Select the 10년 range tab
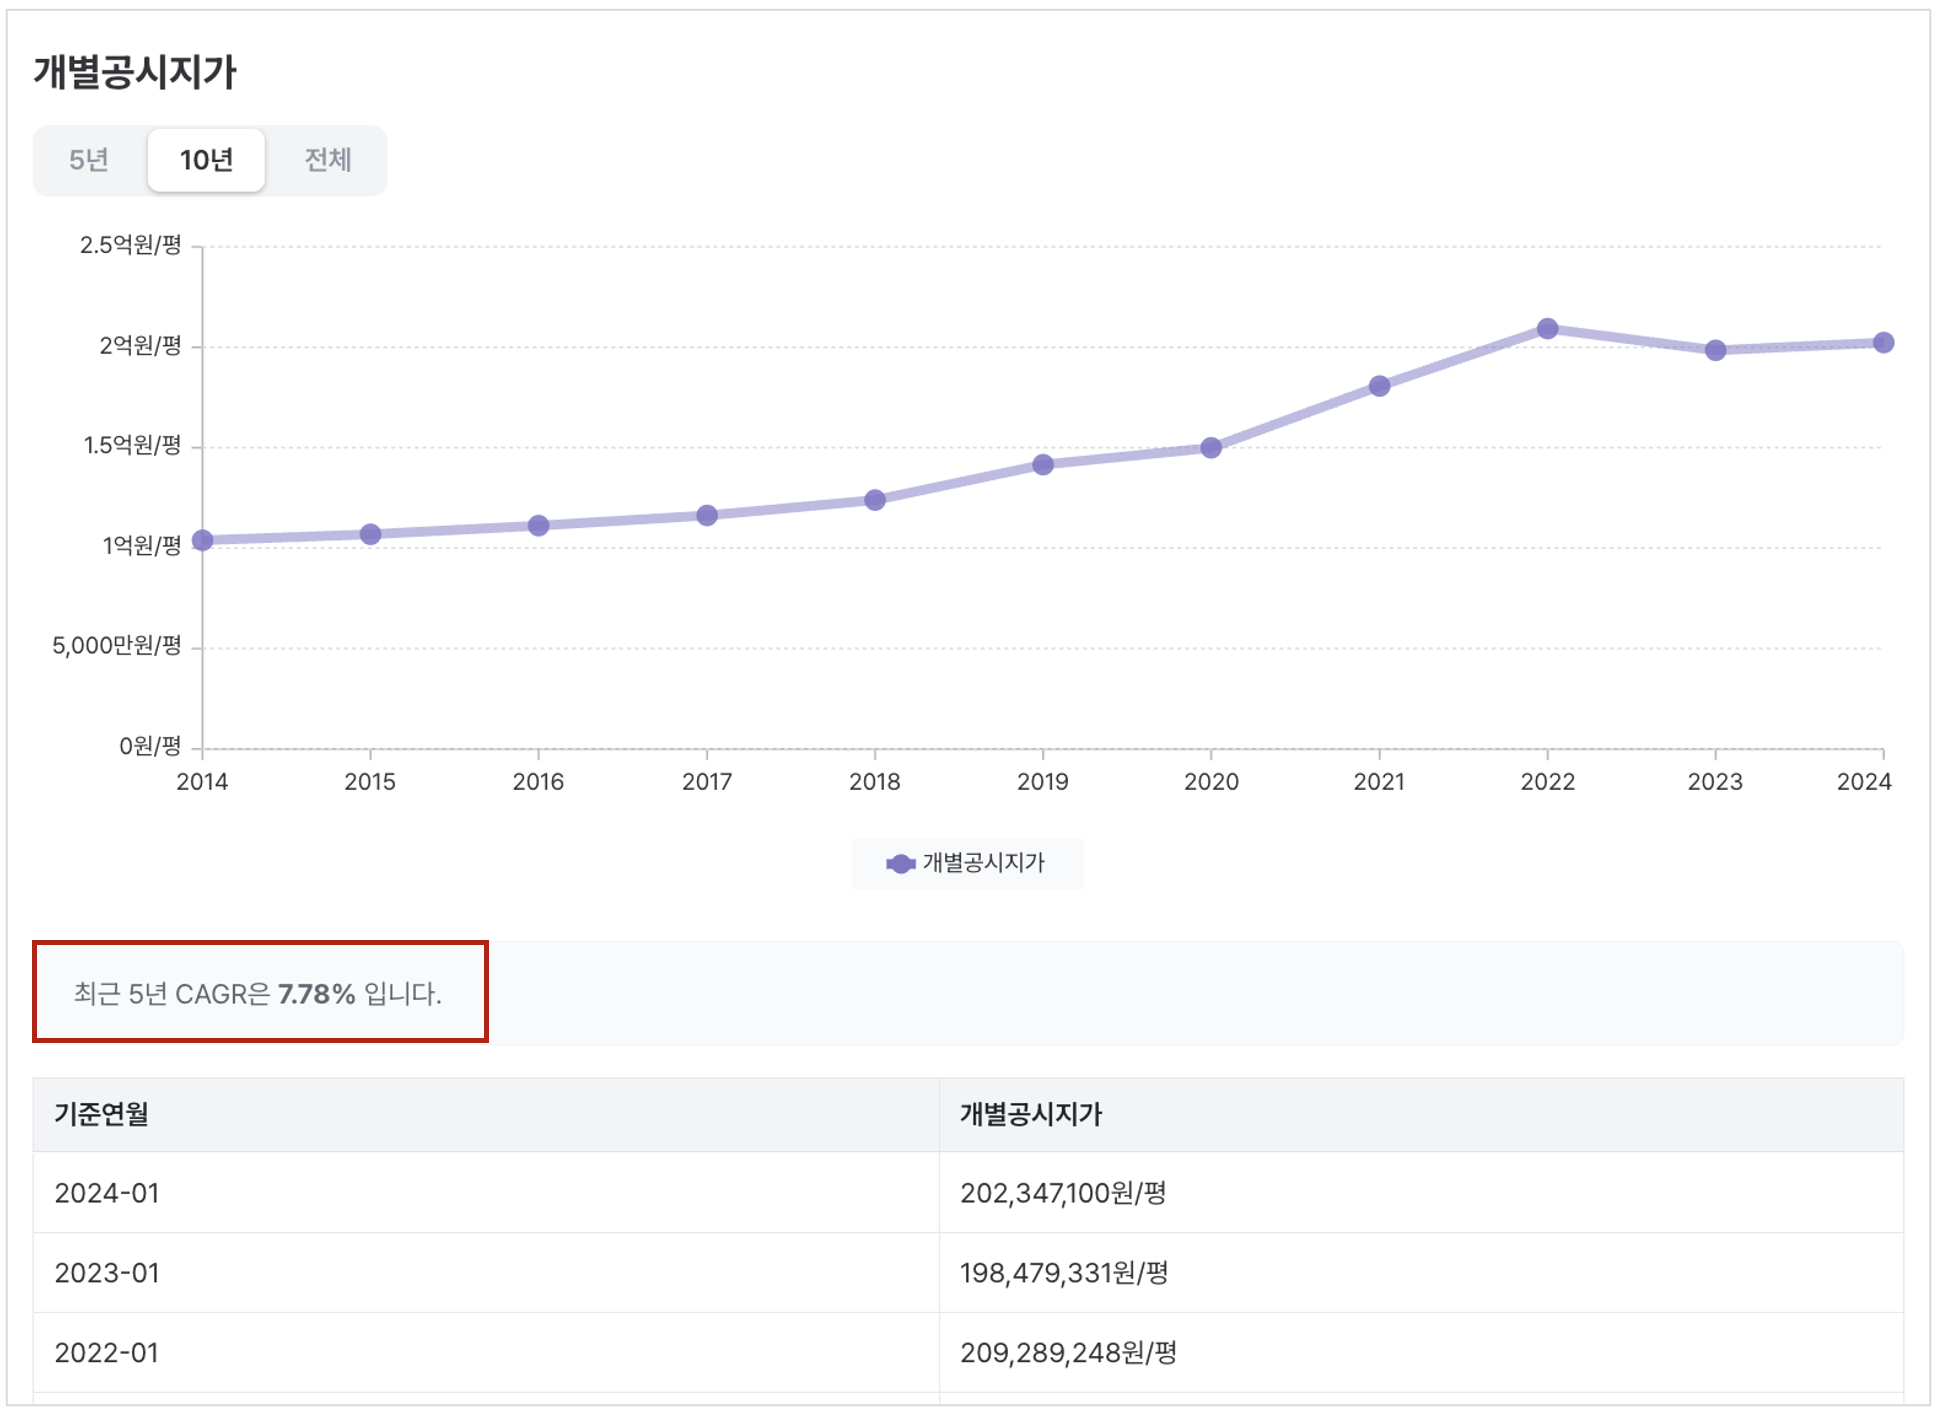Image resolution: width=1938 pixels, height=1414 pixels. coord(206,160)
